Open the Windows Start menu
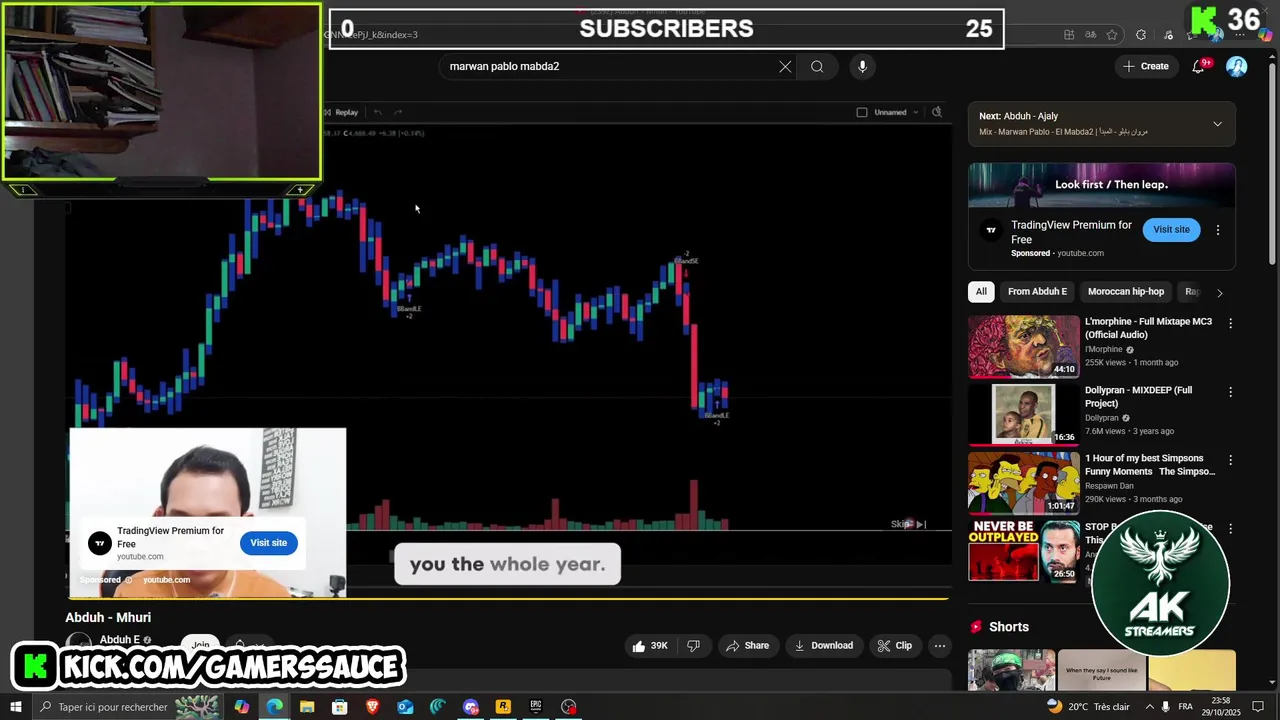The image size is (1280, 720). [x=15, y=707]
